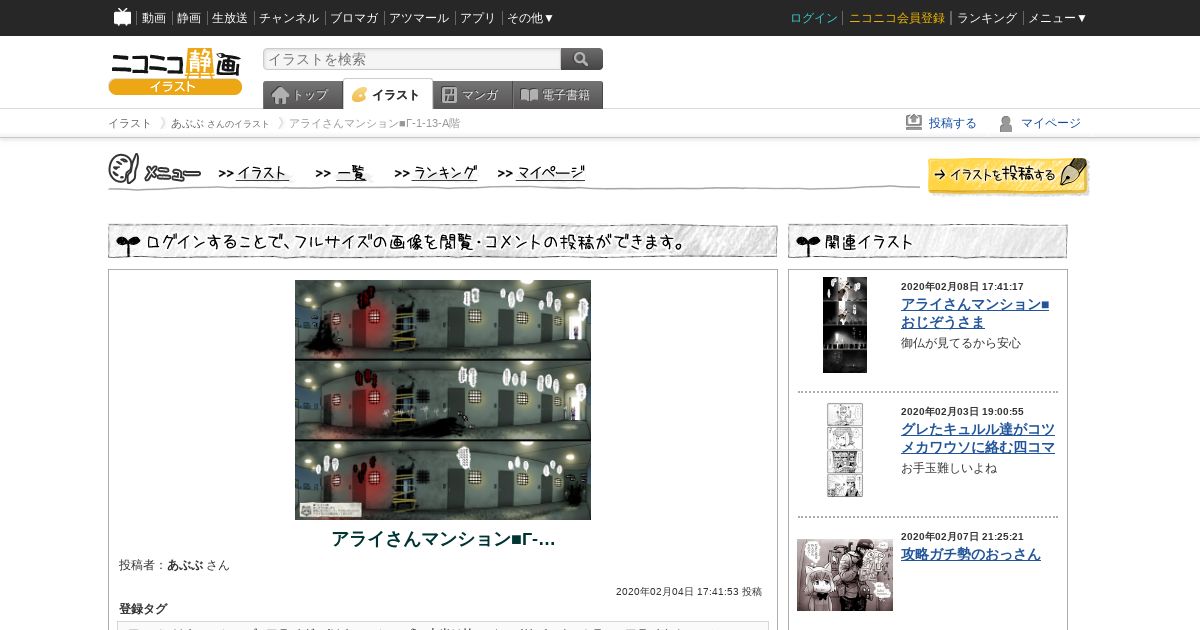Open the アライさんマンション■おじぞうさま link
This screenshot has width=1200, height=630.
[975, 313]
